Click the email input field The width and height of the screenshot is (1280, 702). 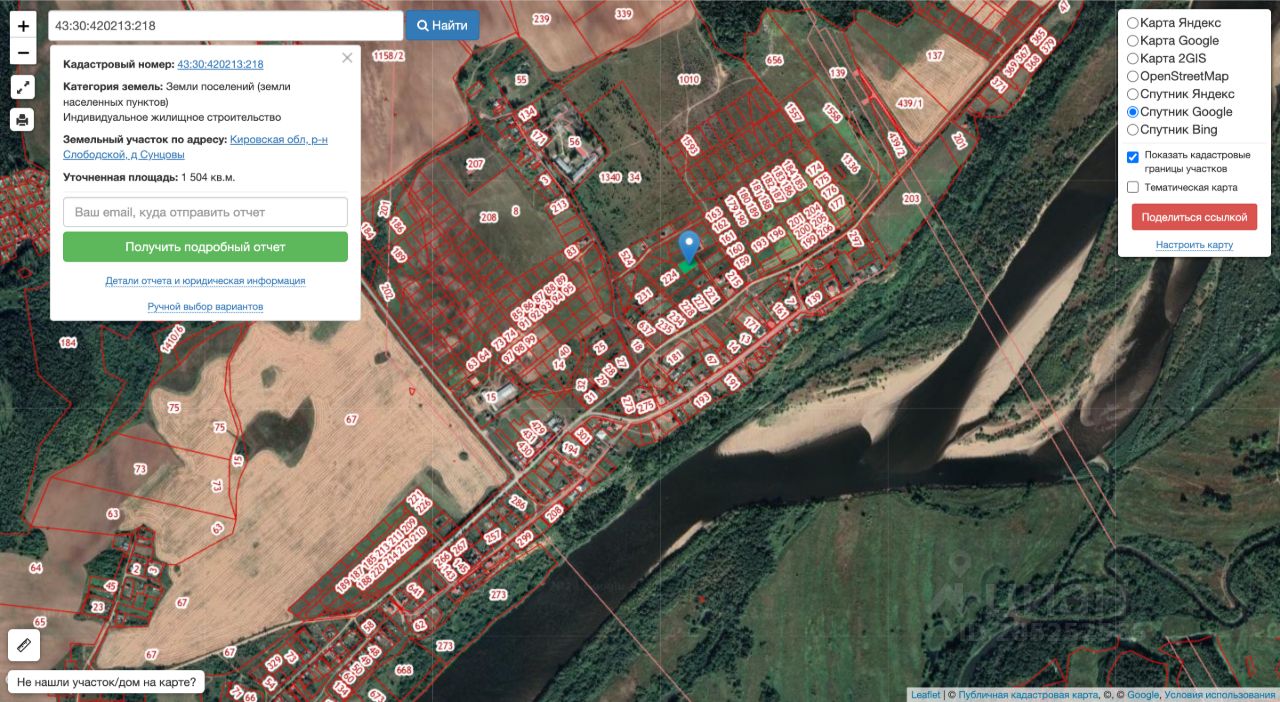tap(205, 212)
